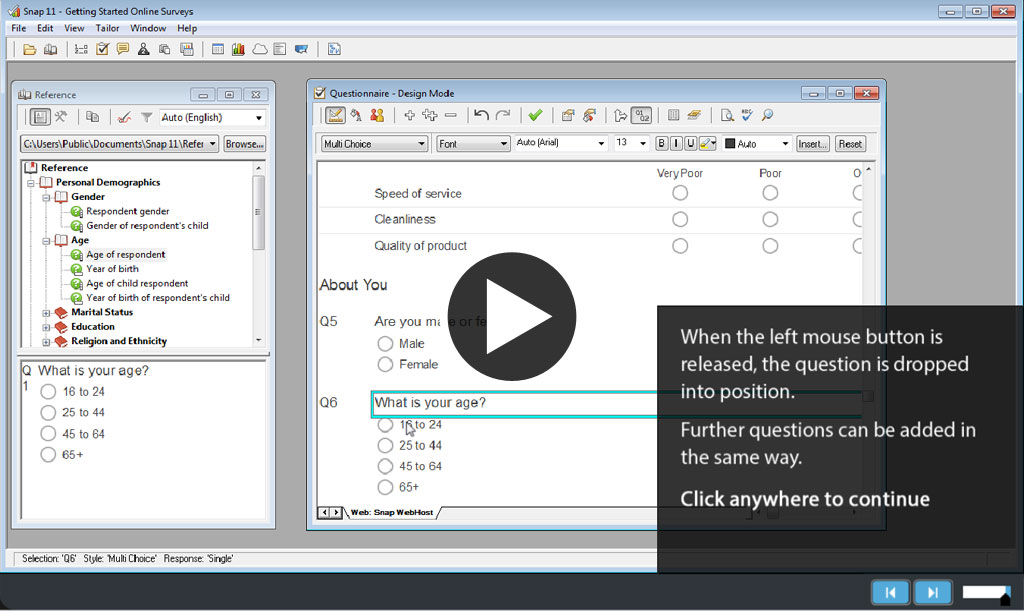
Task: Open the File menu
Action: [x=18, y=28]
